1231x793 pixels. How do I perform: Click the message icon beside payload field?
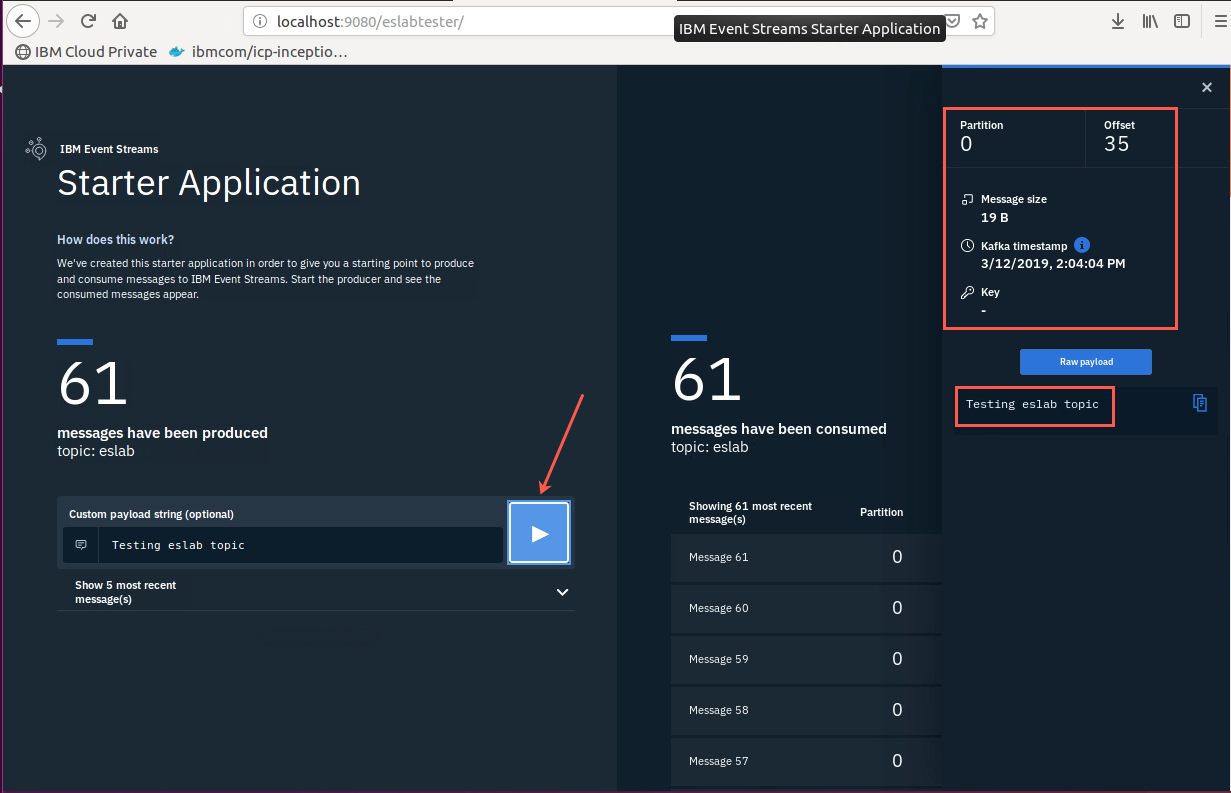coord(81,545)
